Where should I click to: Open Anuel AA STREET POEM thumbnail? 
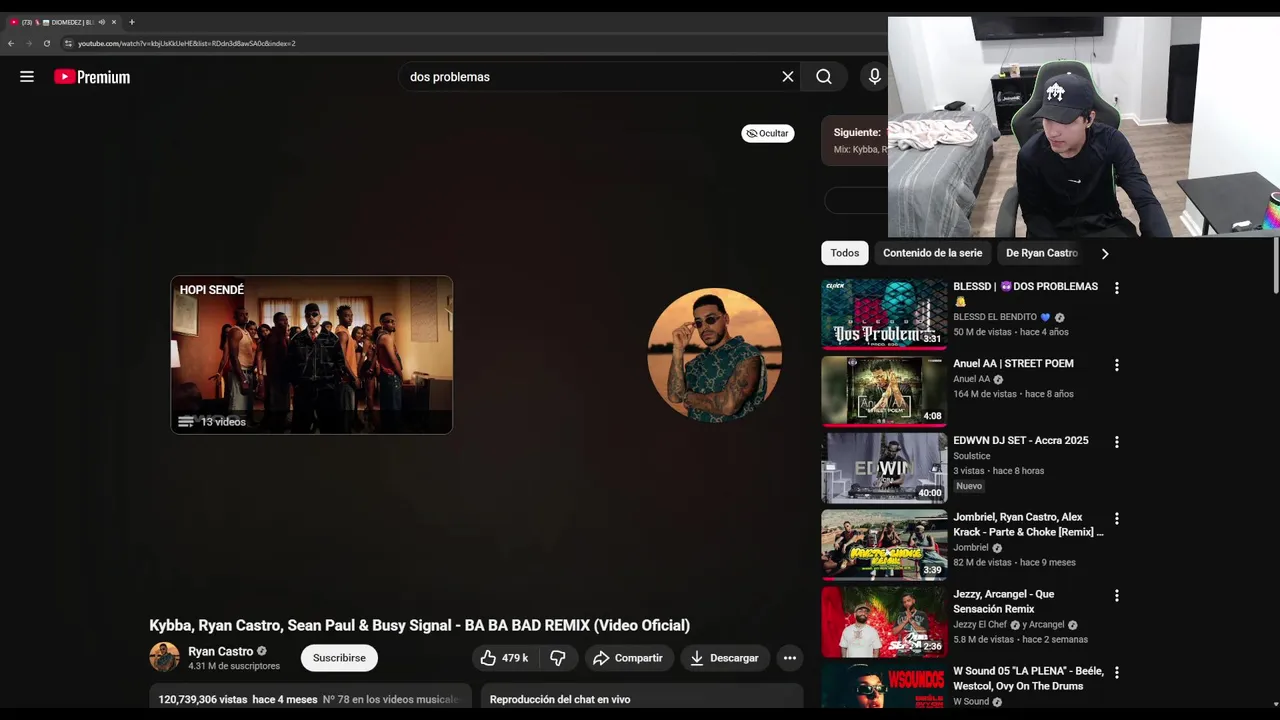(x=884, y=391)
